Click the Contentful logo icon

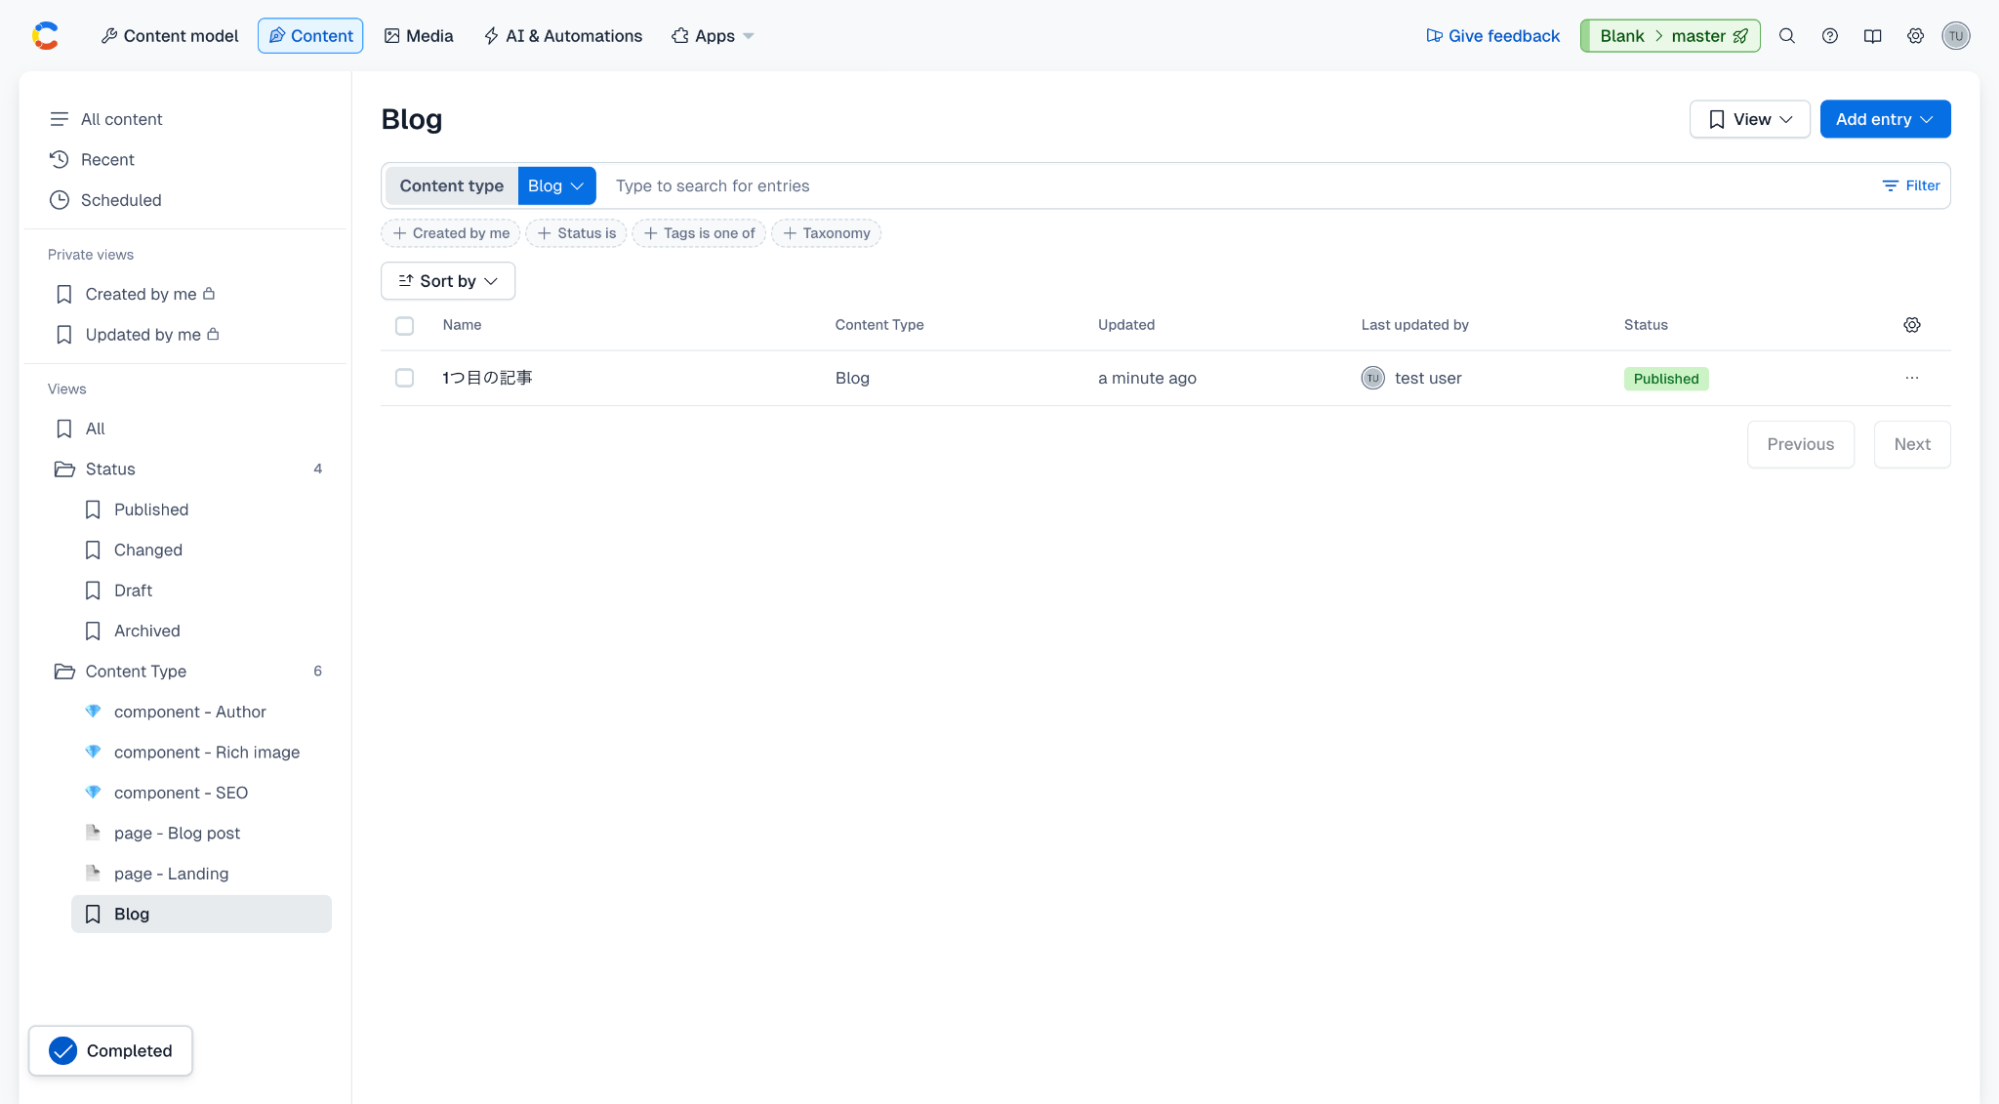pyautogui.click(x=45, y=36)
